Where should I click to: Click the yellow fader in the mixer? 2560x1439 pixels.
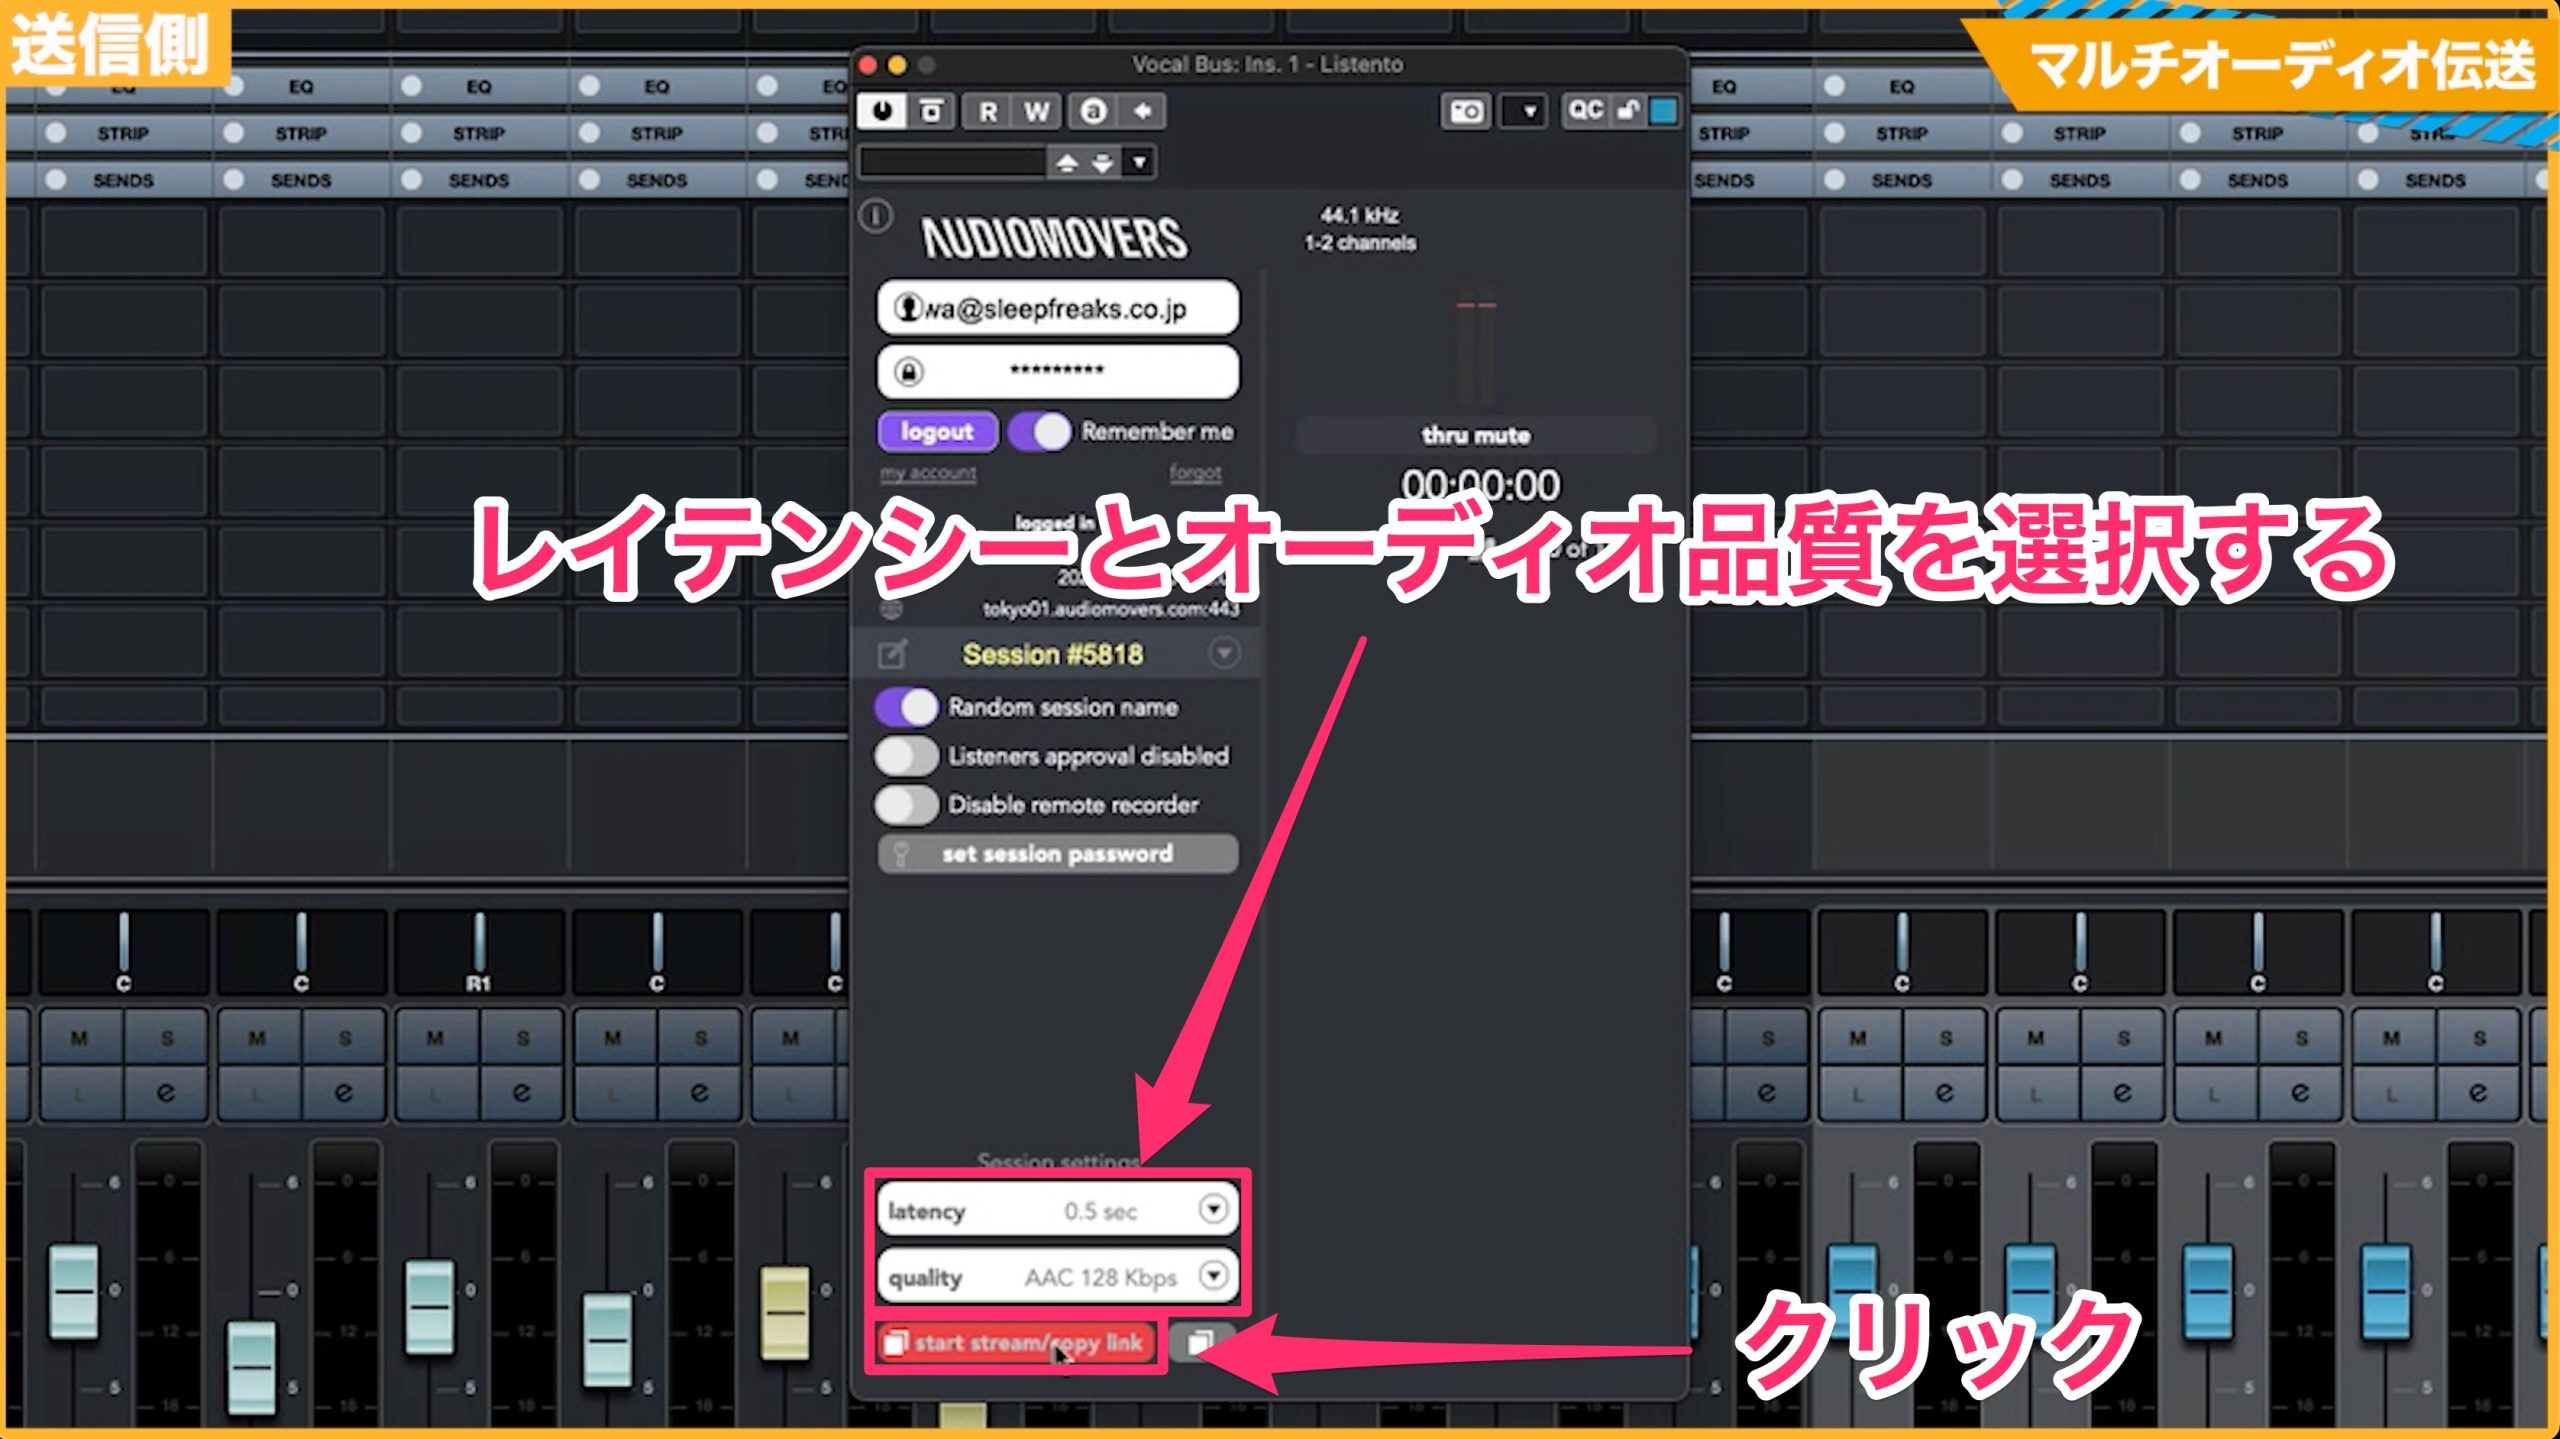coord(786,1312)
